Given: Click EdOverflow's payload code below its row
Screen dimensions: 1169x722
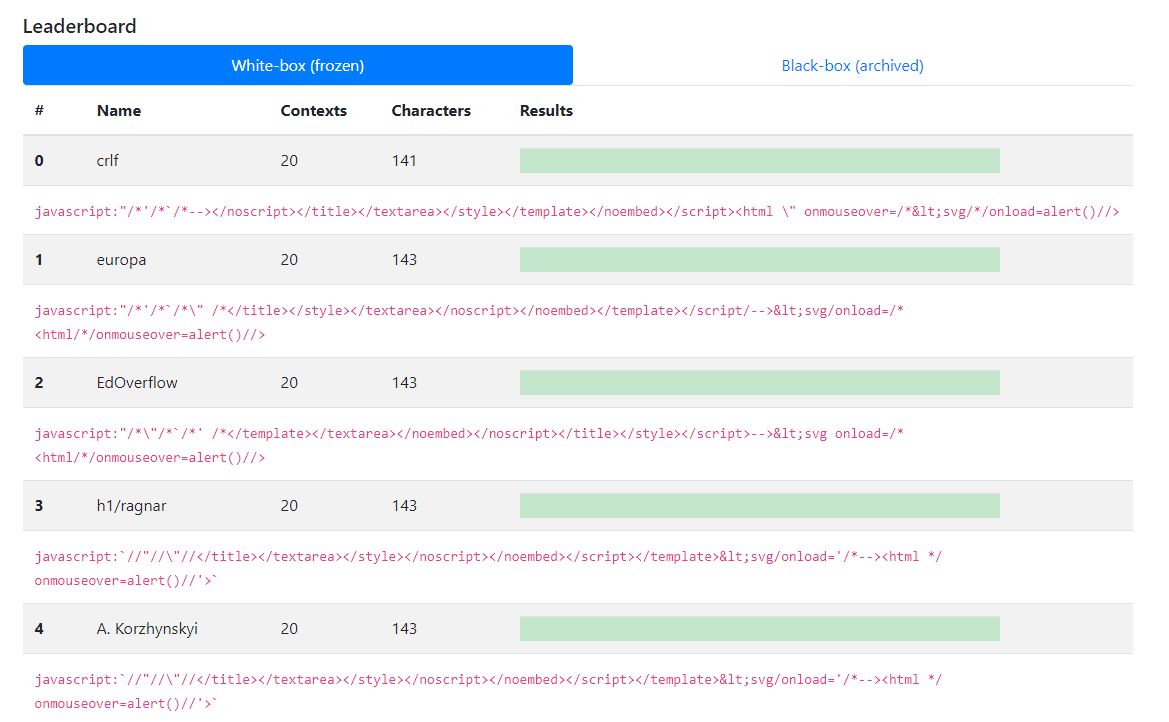Looking at the screenshot, I should [x=469, y=445].
